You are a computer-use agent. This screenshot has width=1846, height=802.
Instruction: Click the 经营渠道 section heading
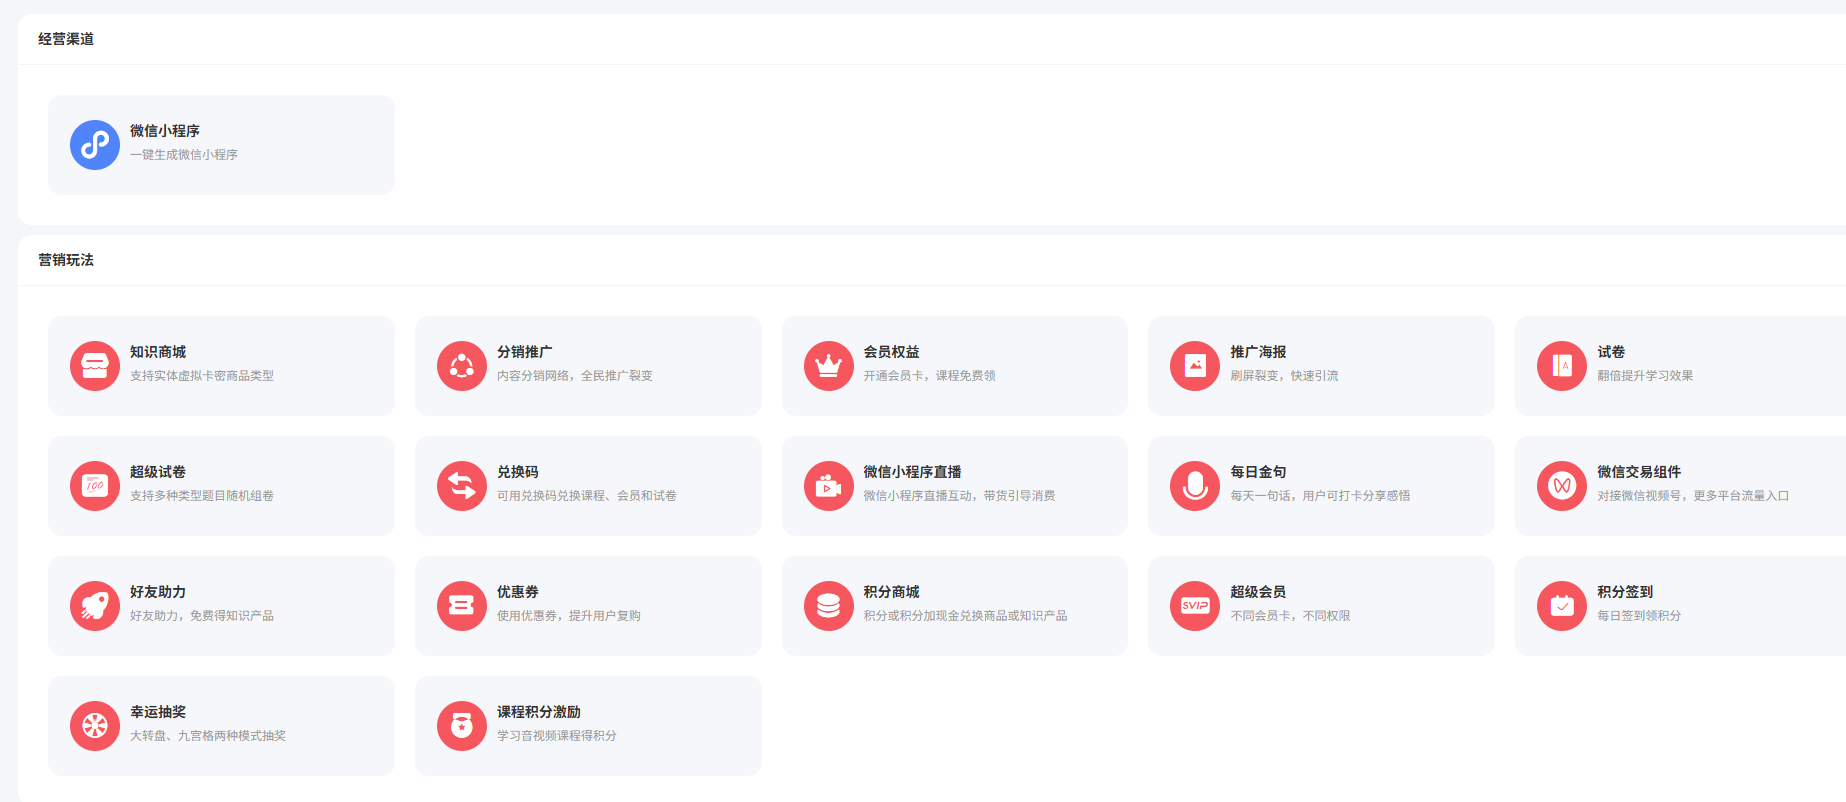[66, 39]
